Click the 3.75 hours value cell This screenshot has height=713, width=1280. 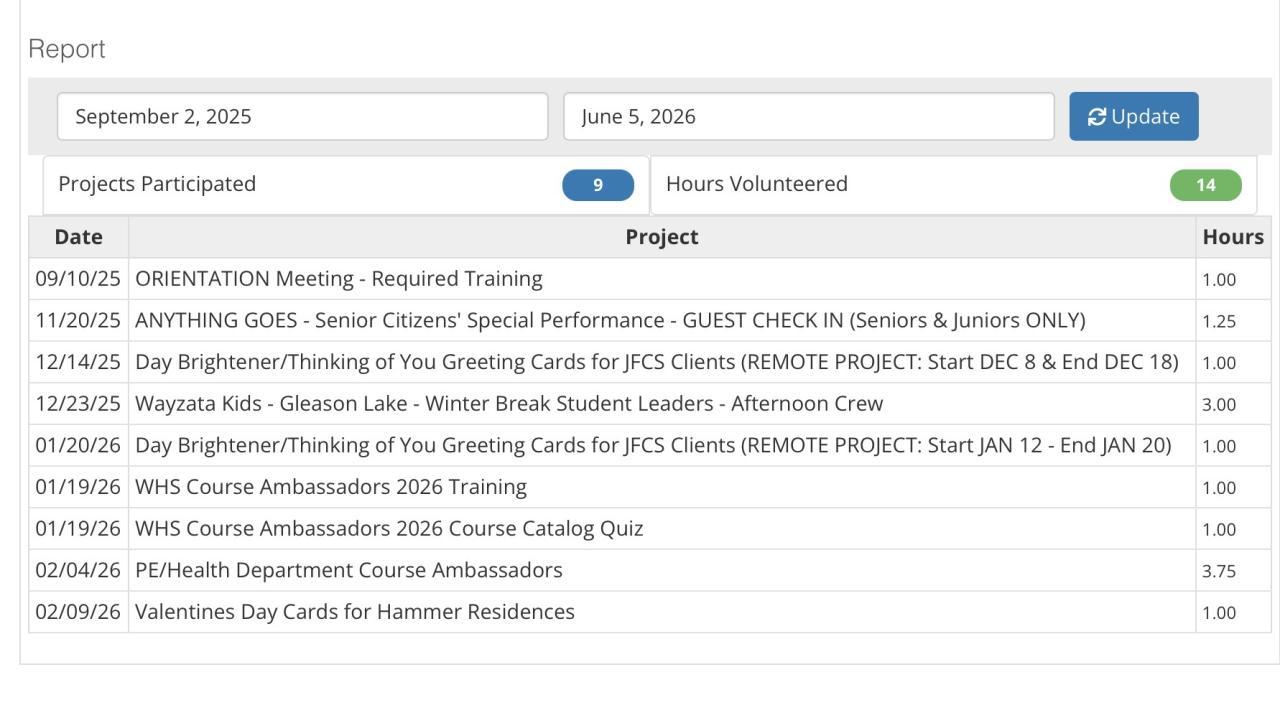click(1219, 571)
